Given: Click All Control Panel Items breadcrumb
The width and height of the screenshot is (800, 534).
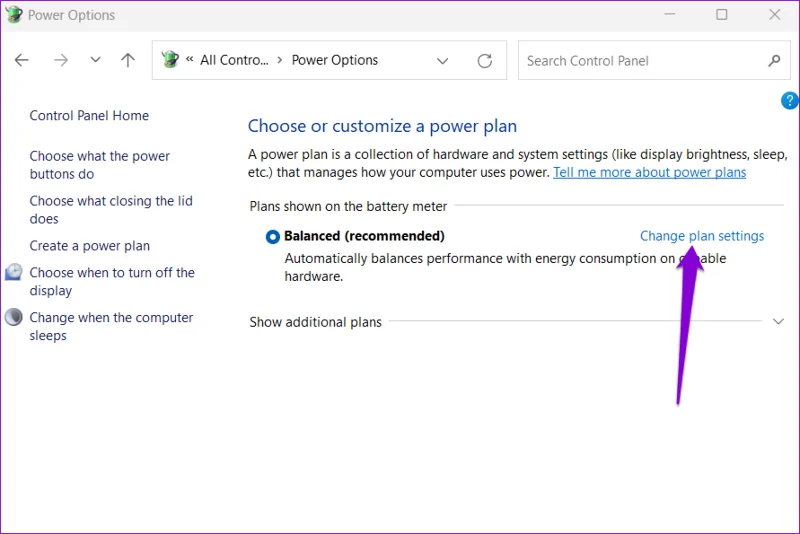Looking at the screenshot, I should coord(234,60).
